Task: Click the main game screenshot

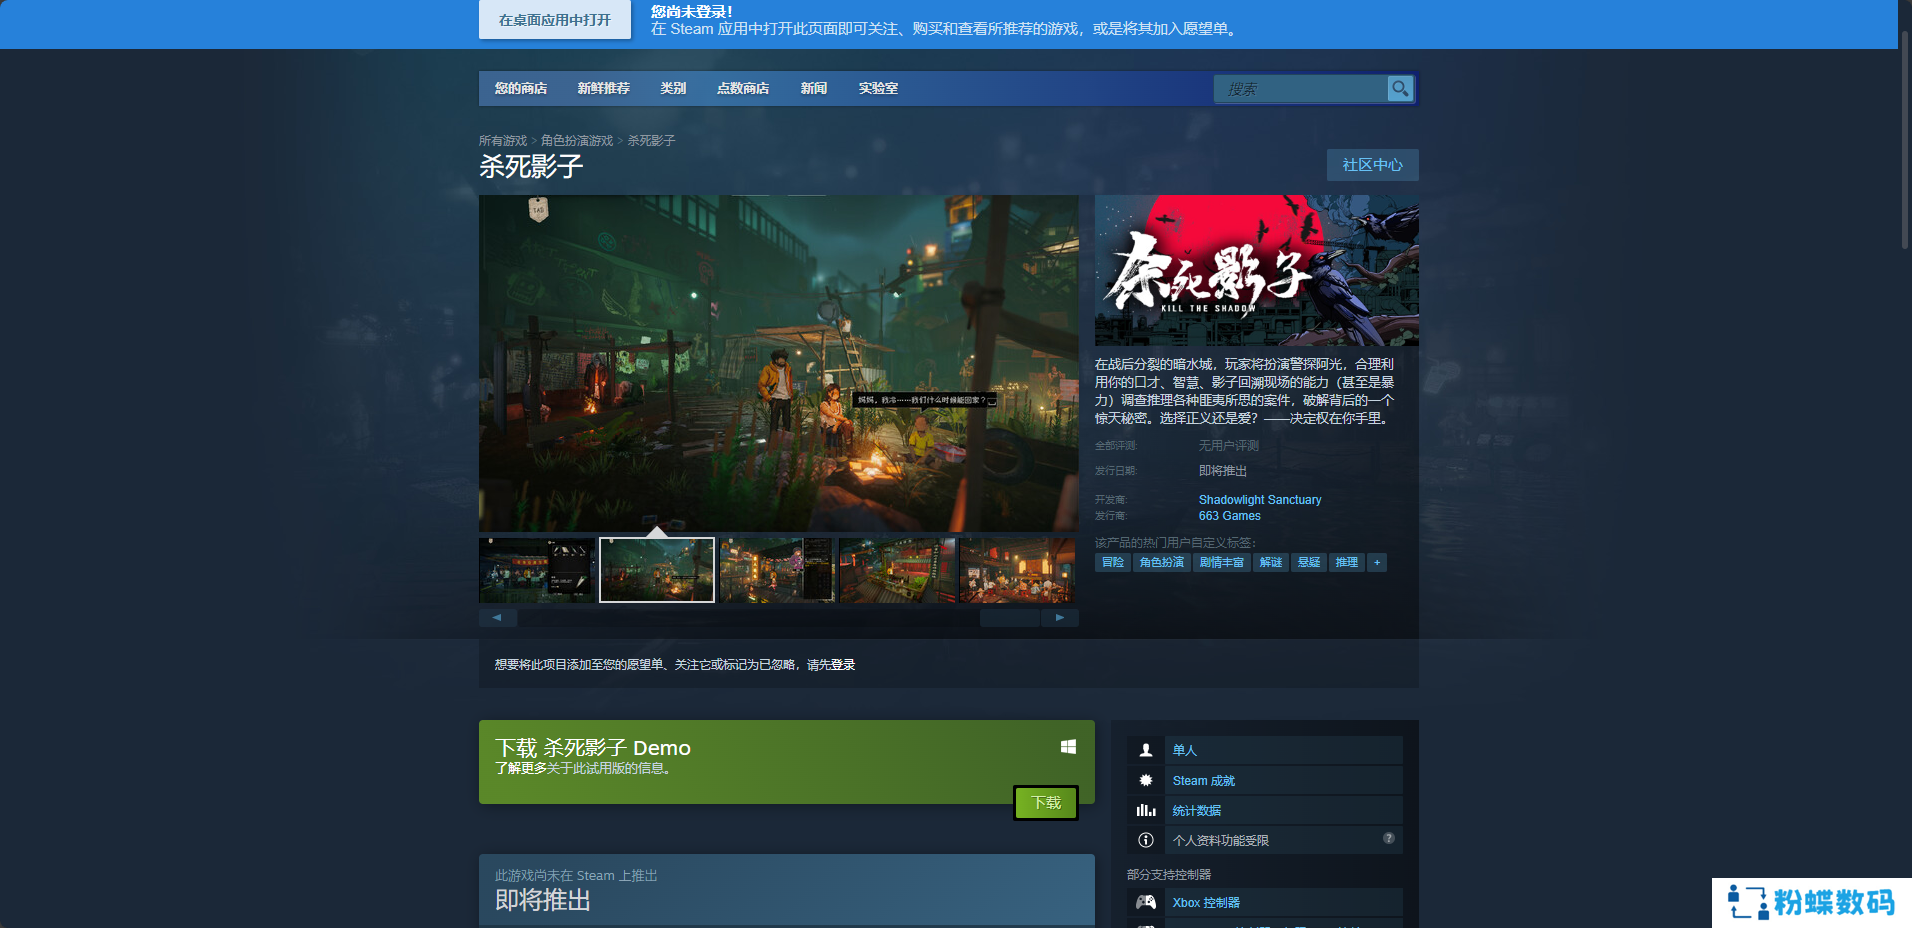Action: (779, 363)
